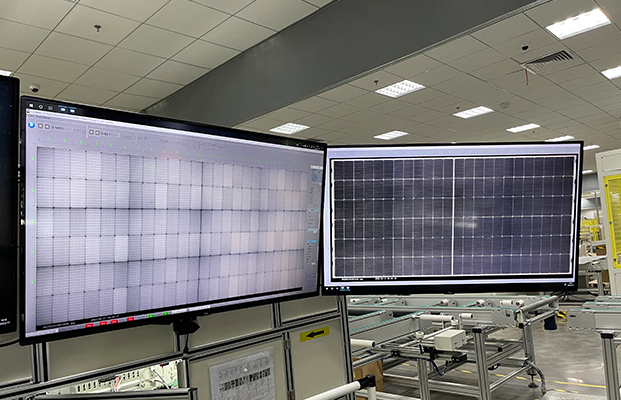
Task: Switch to first highlighted app on left monitor taskbar
Action: click(63, 109)
